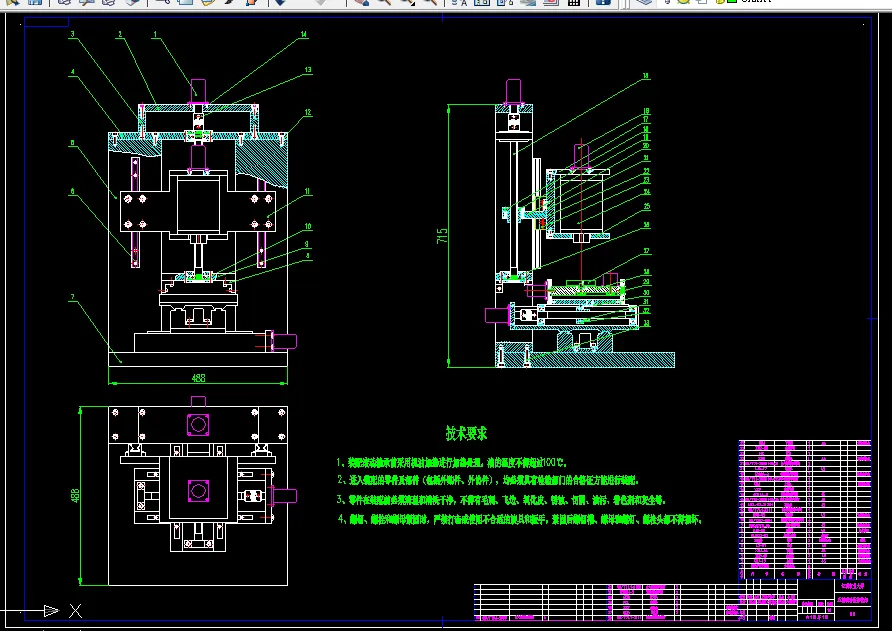Click part balloon number 9 in front view
The height and width of the screenshot is (631, 892).
click(307, 244)
